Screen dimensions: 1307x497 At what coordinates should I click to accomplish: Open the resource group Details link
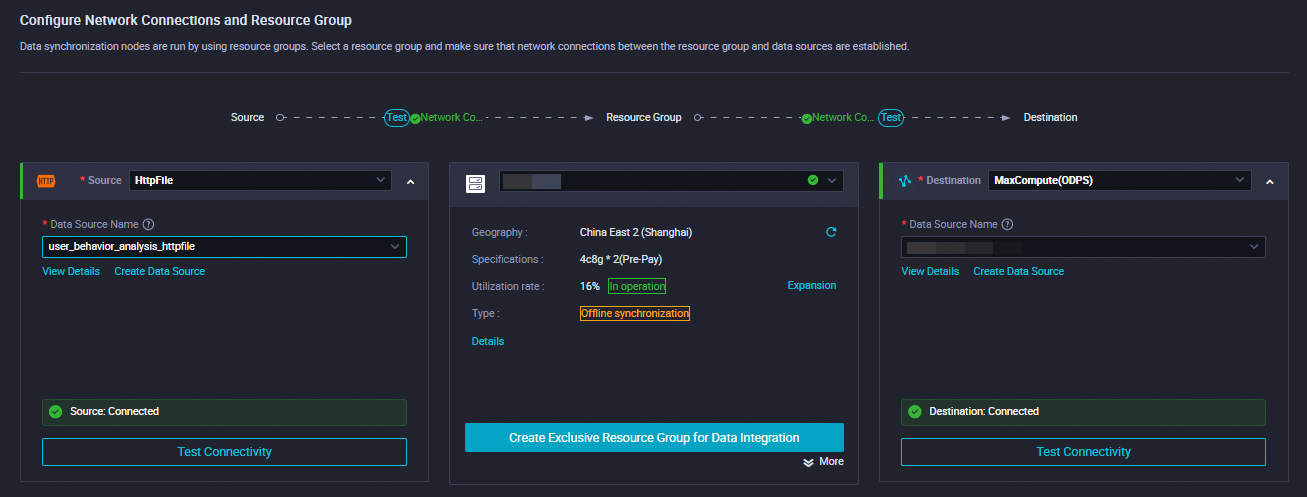coord(488,342)
